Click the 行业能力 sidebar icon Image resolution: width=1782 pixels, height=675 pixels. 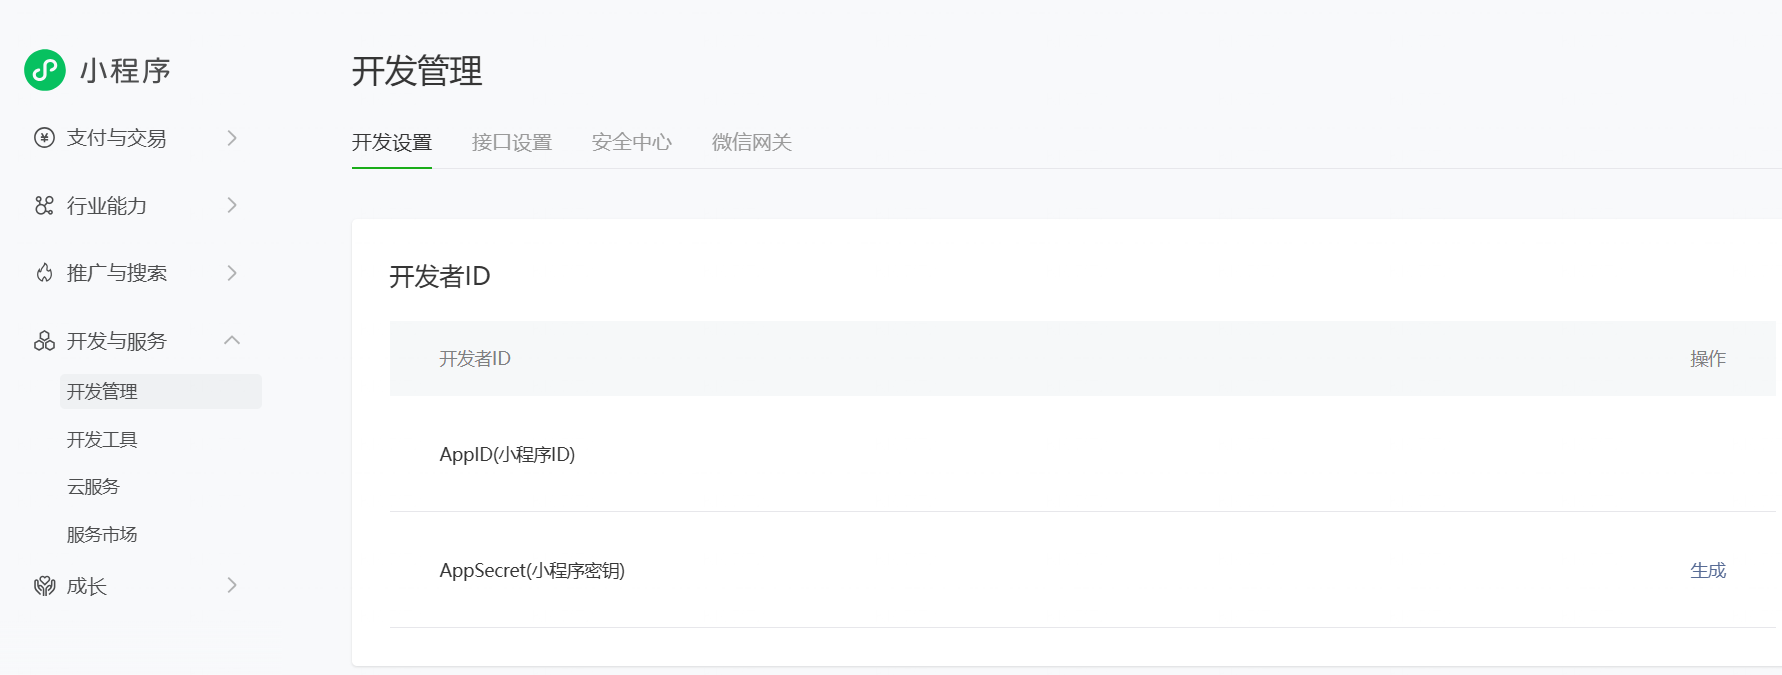click(44, 206)
